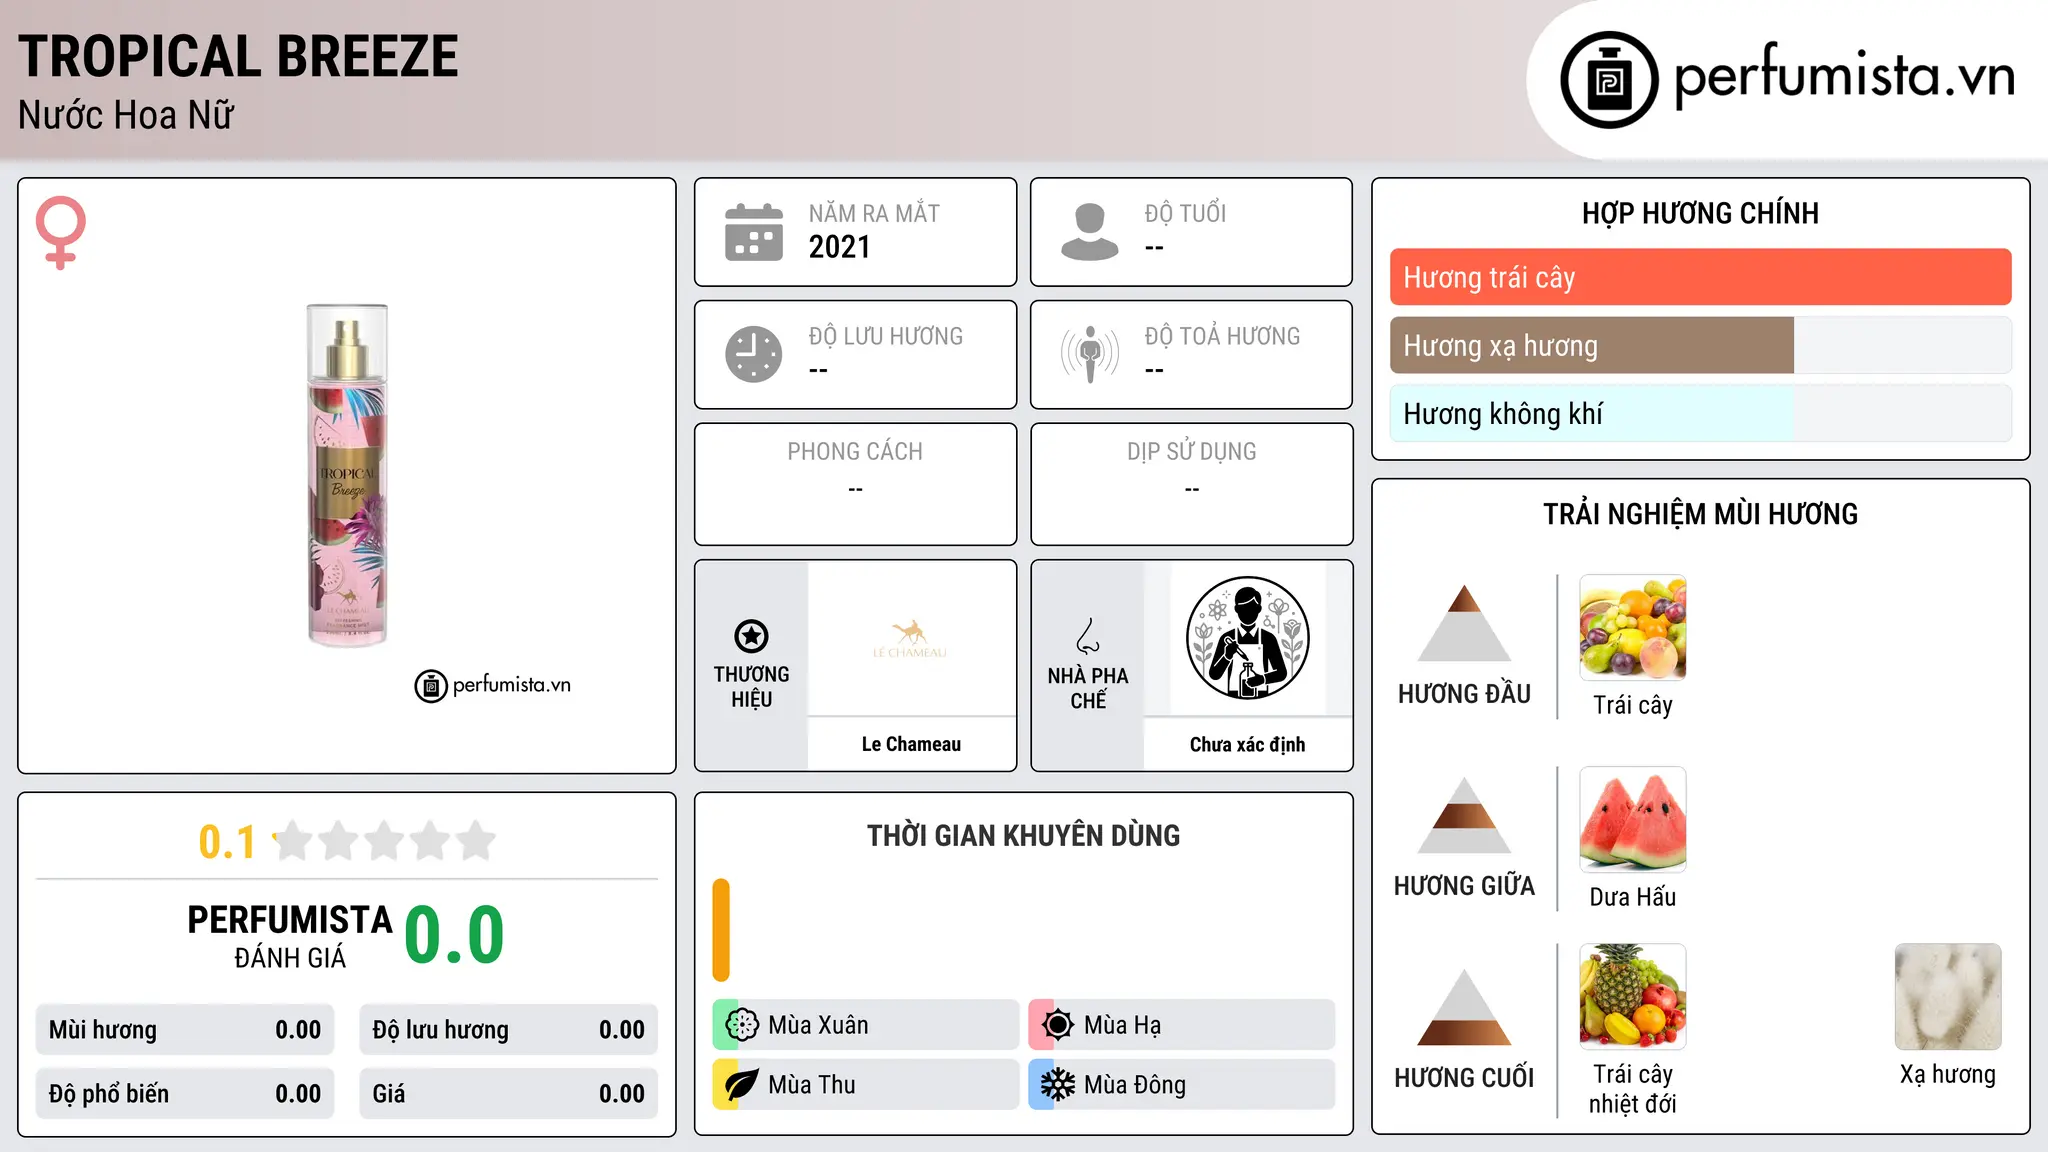The height and width of the screenshot is (1152, 2048).
Task: Click the calendar icon beside NĂM RA MẮT
Action: pos(754,232)
